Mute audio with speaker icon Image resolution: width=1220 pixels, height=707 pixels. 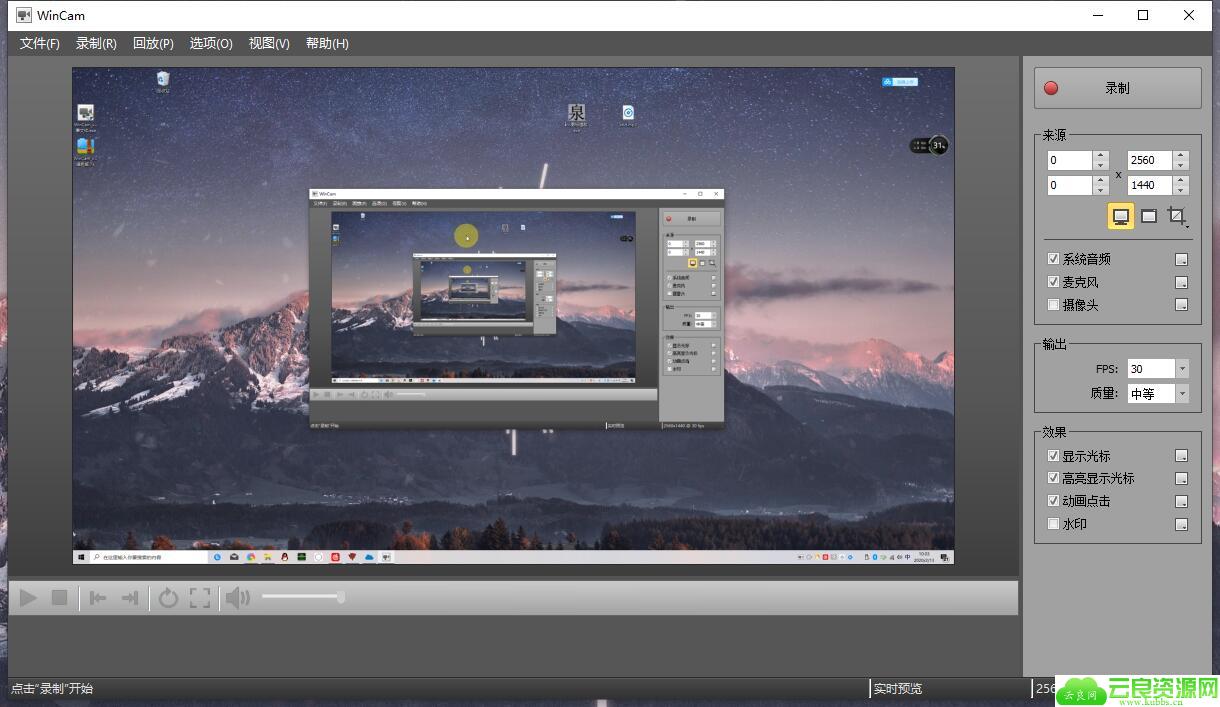tap(237, 598)
